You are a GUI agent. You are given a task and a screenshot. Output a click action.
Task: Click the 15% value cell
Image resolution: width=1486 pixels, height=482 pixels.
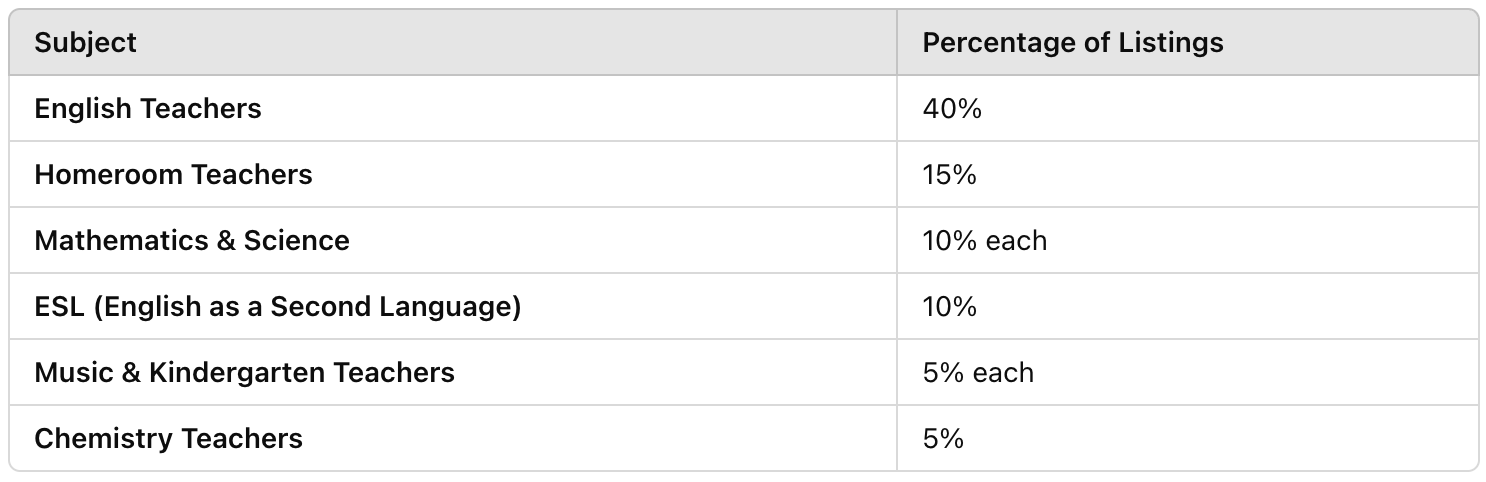coord(1187,175)
